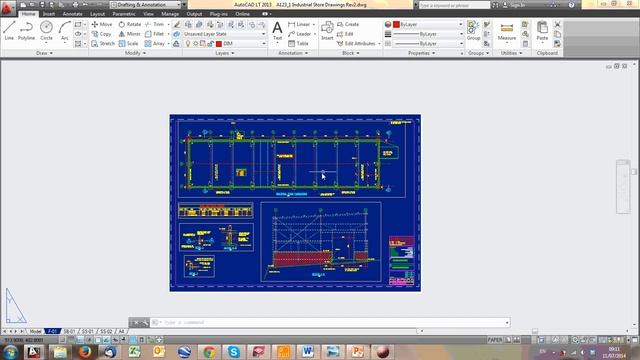This screenshot has width=640, height=360.
Task: Select the Text annotation tool
Action: 277,31
